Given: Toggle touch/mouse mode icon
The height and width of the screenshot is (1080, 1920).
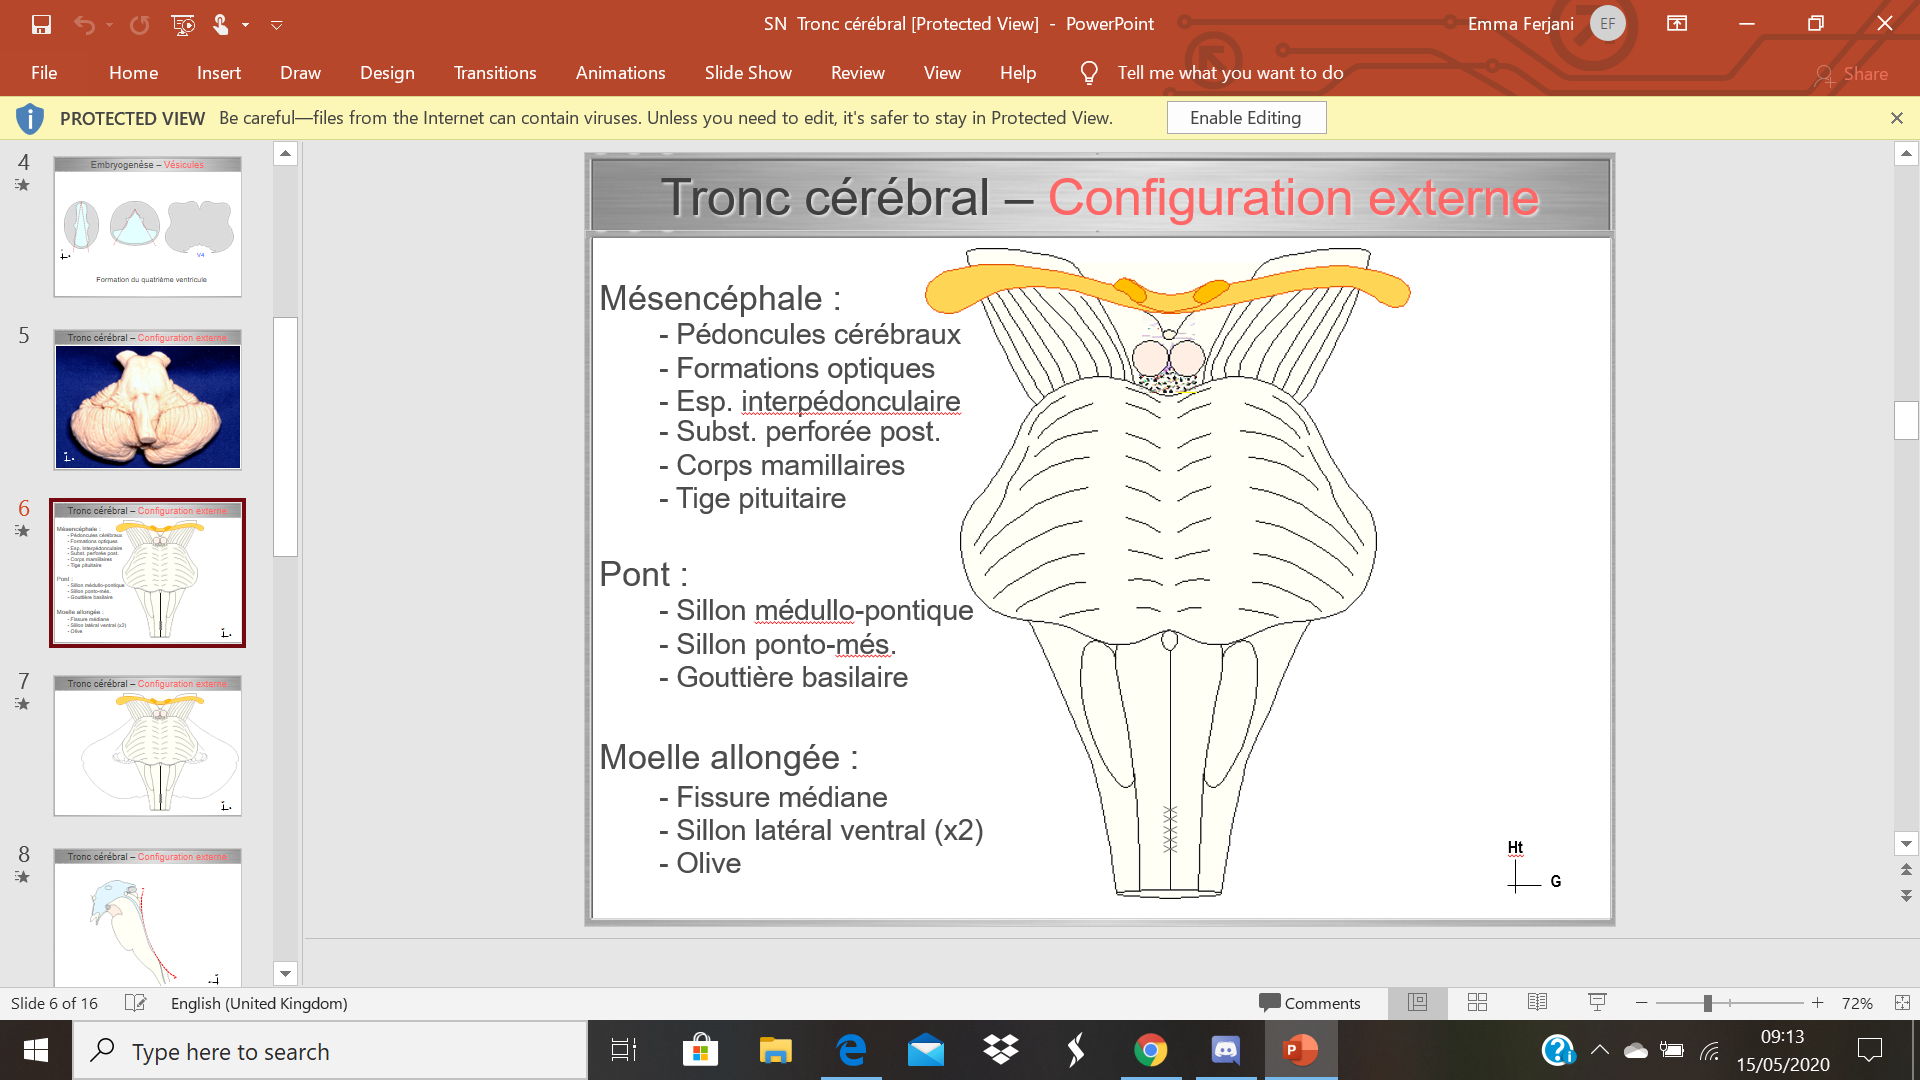Looking at the screenshot, I should pos(221,24).
